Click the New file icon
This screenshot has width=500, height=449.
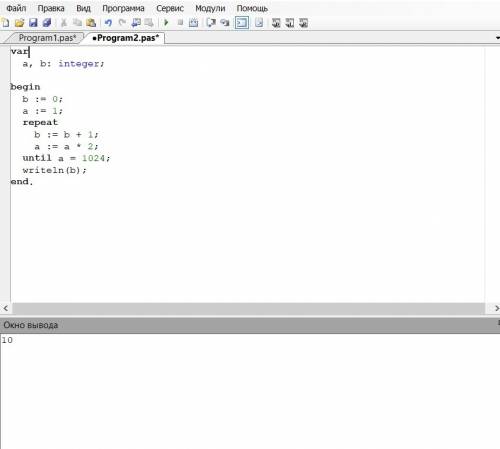point(6,23)
